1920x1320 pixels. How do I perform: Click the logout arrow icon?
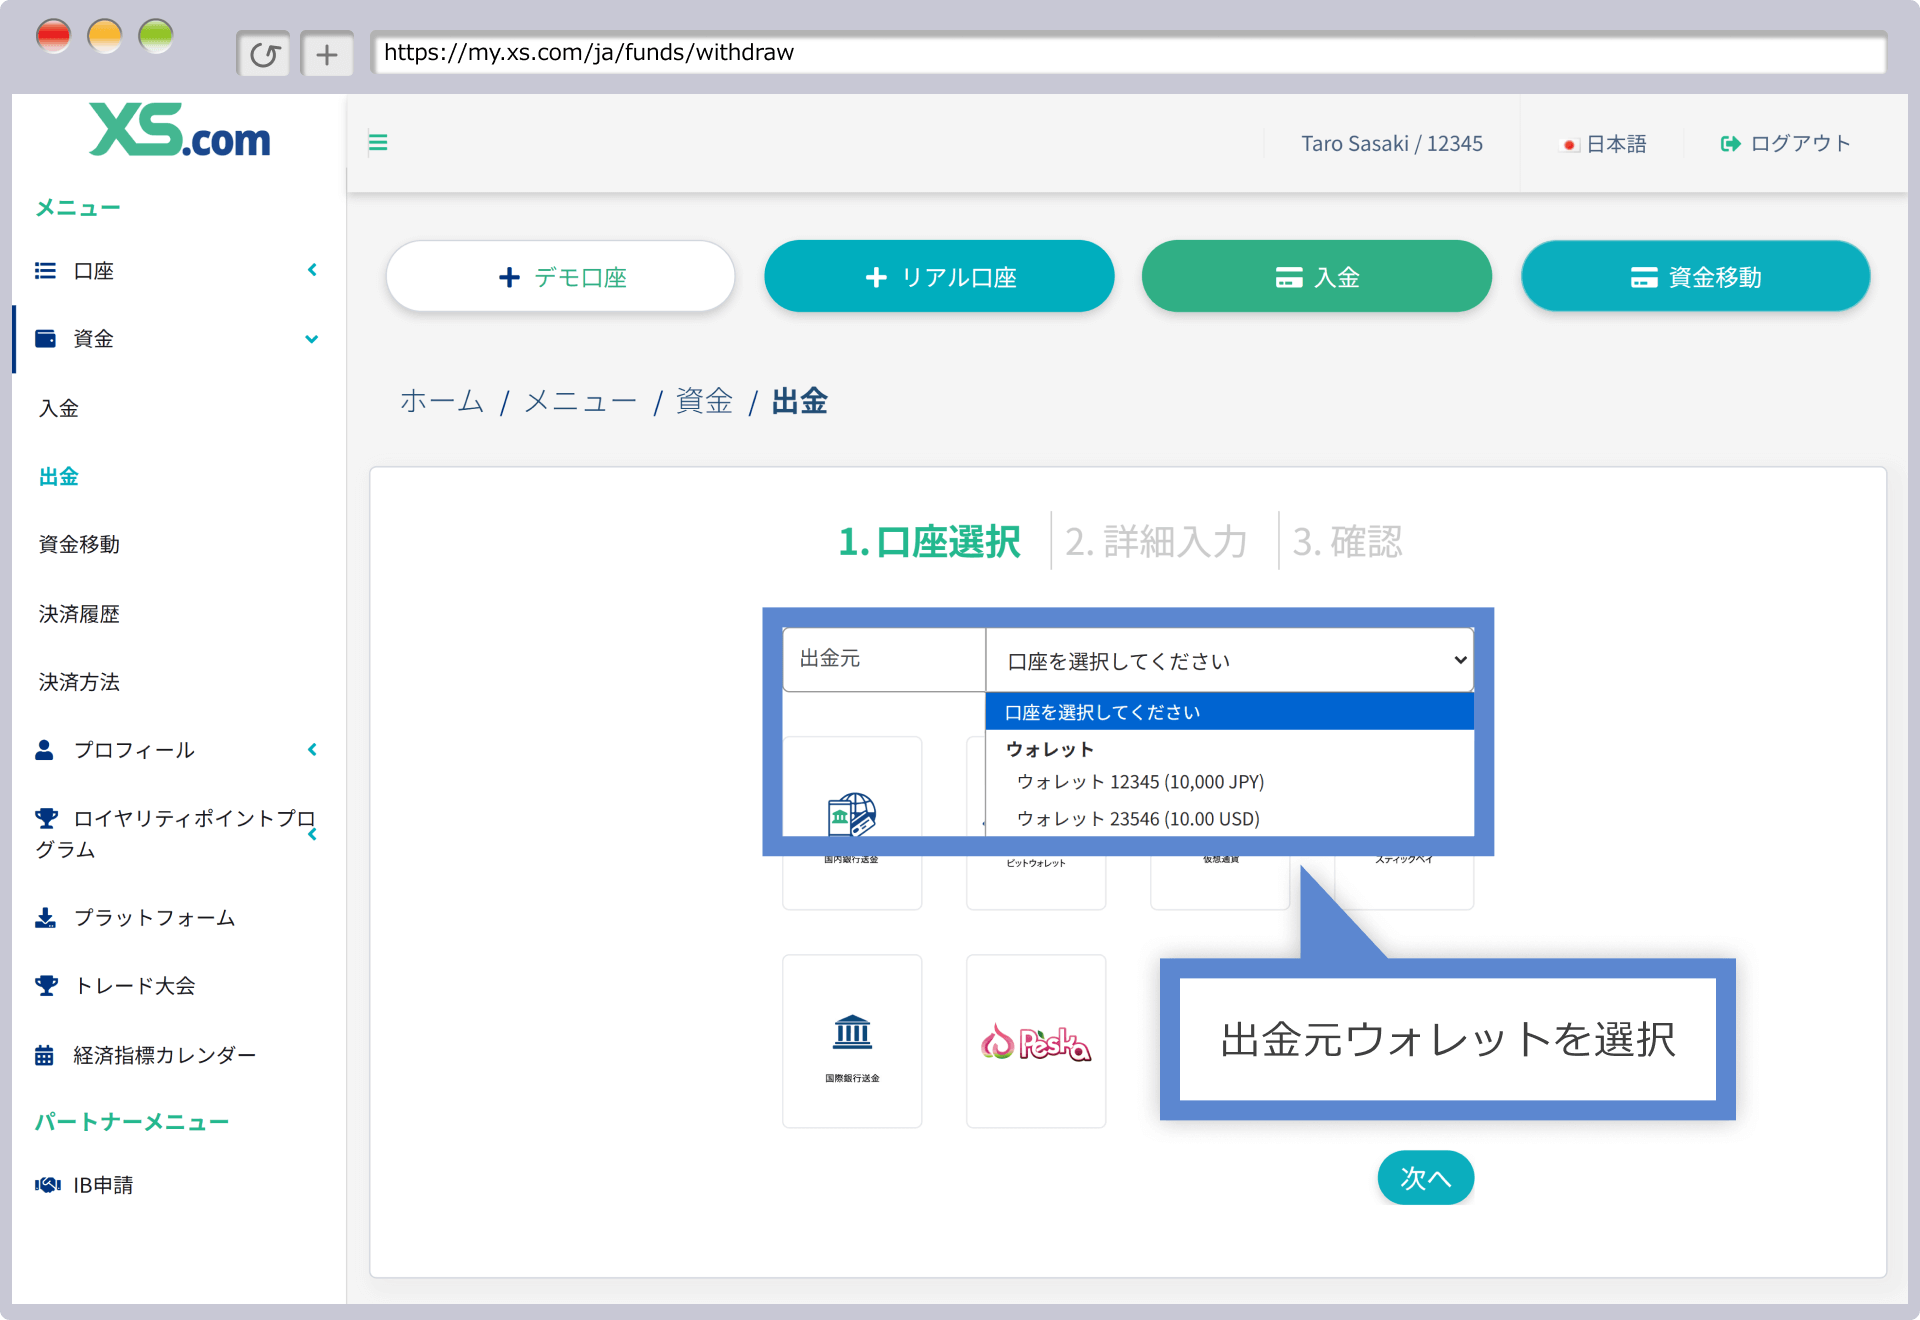(x=1730, y=143)
